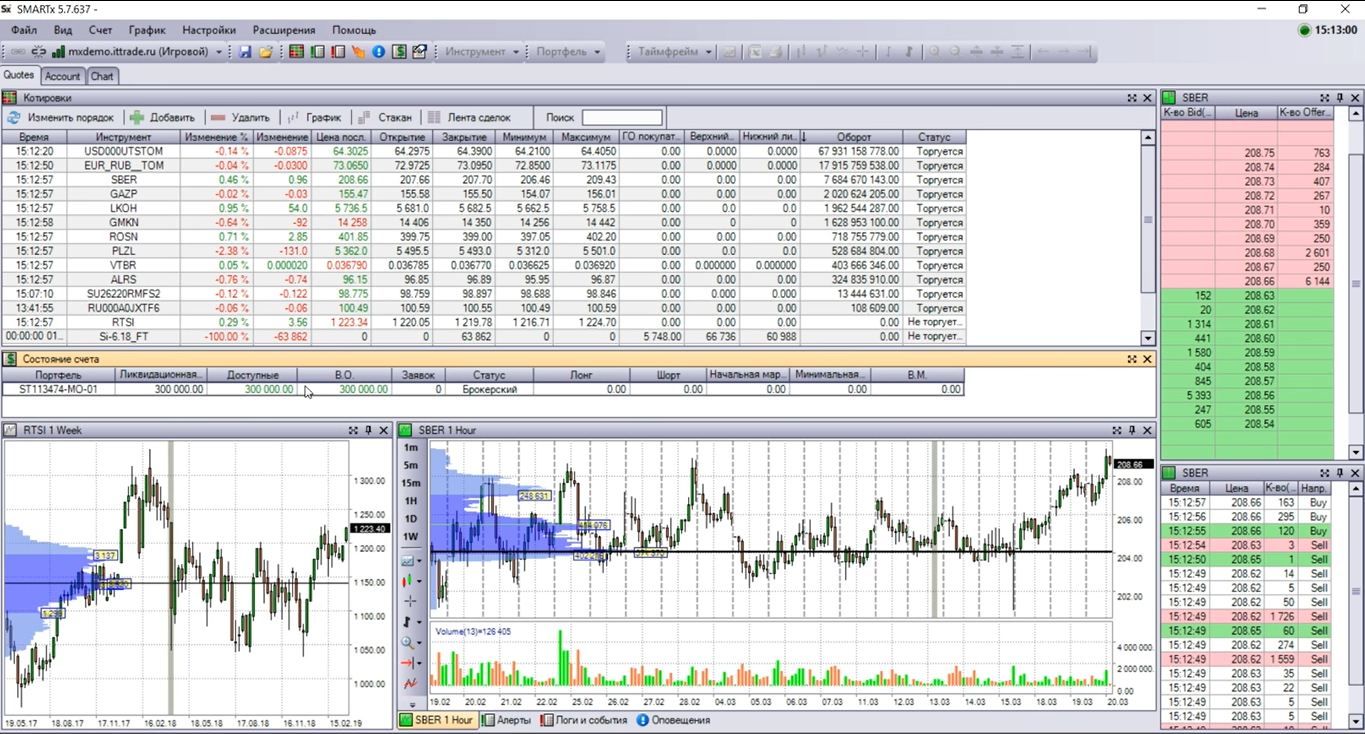Open the Расширения menu
The width and height of the screenshot is (1365, 734).
click(x=284, y=30)
